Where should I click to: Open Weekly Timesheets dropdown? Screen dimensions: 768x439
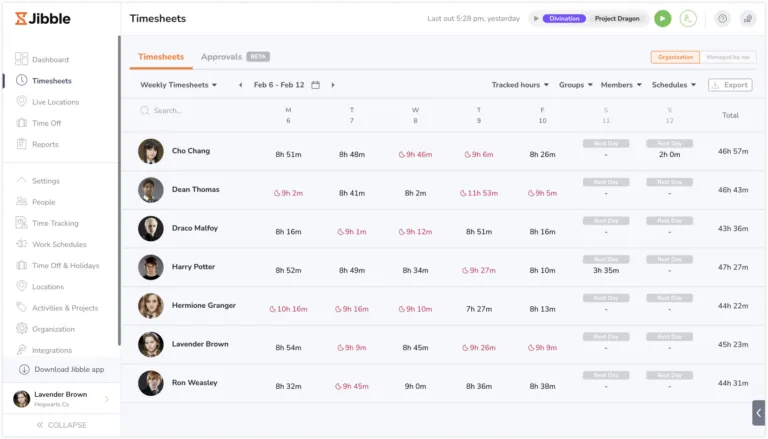(178, 85)
